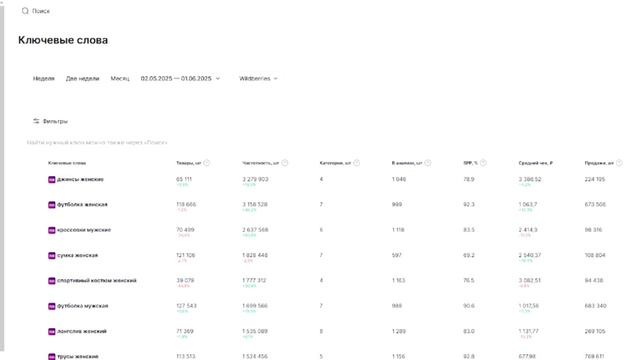
Task: Open the Фильтры filter panel
Action: pyautogui.click(x=50, y=121)
